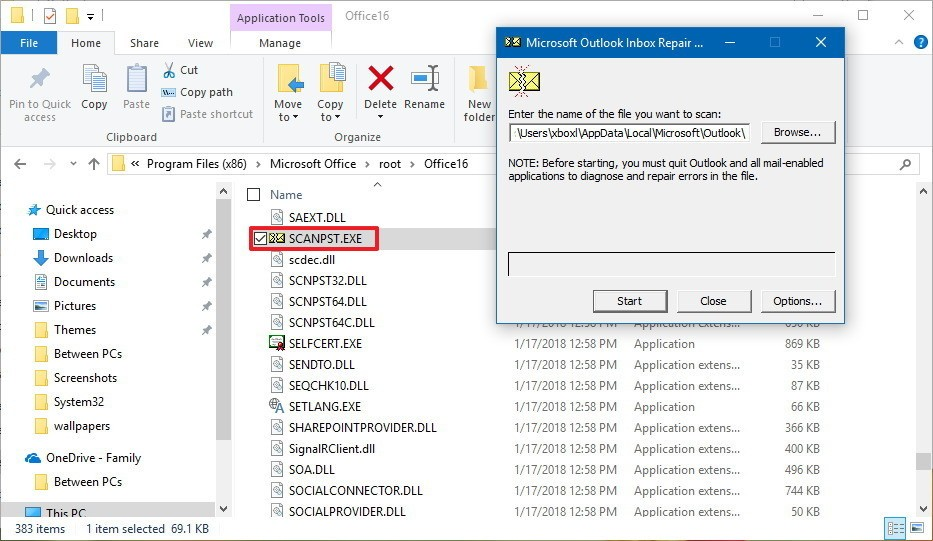This screenshot has width=933, height=541.
Task: Open Desktop in the navigation pane
Action: (x=75, y=234)
